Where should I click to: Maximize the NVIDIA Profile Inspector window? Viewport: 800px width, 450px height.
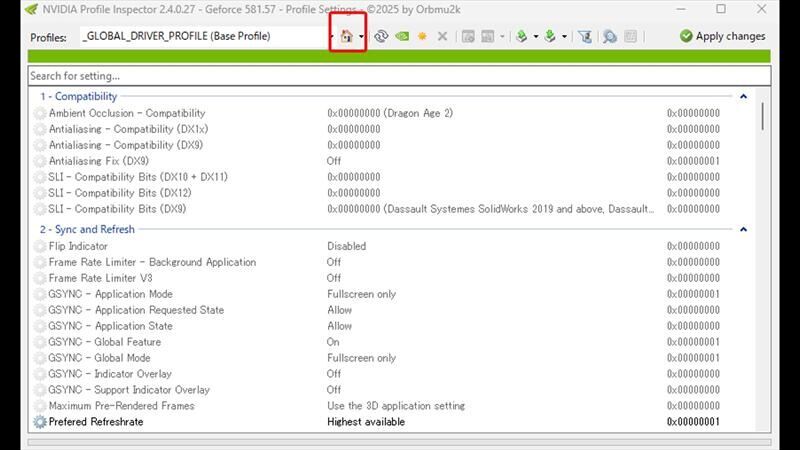coord(721,9)
